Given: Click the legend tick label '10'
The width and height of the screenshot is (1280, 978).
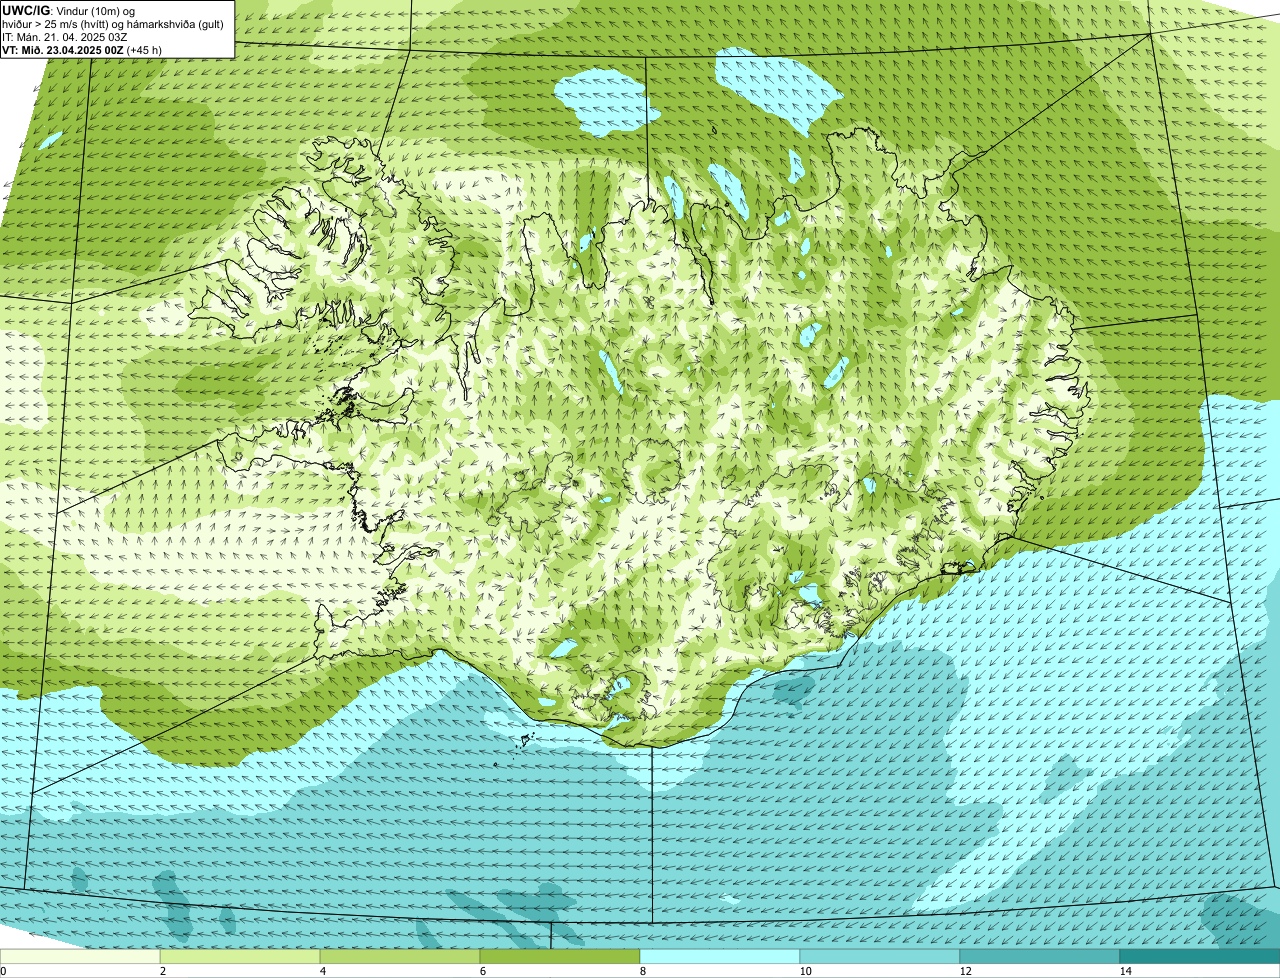Looking at the screenshot, I should 804,971.
